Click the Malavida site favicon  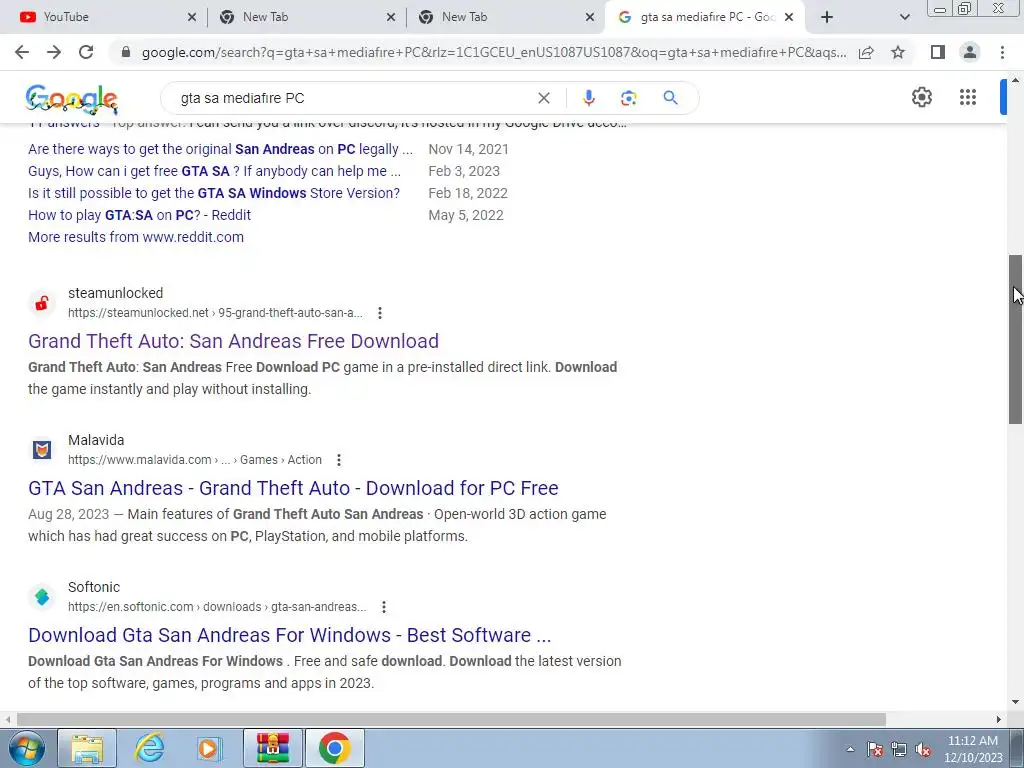[x=42, y=450]
